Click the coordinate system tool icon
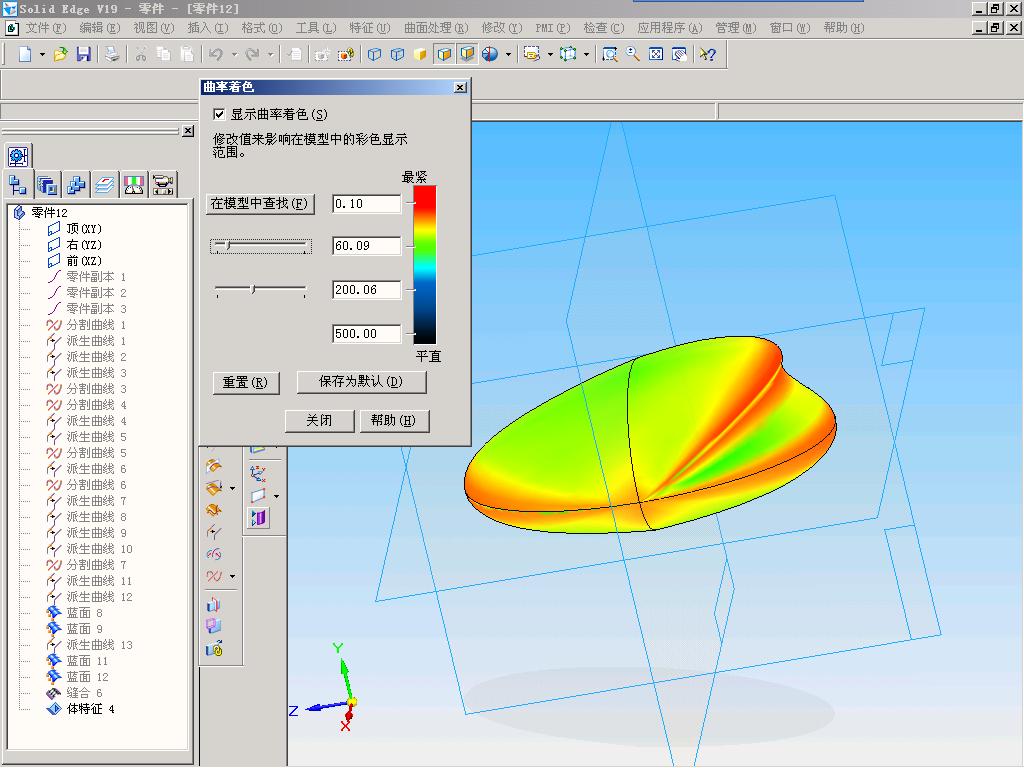 click(x=258, y=473)
